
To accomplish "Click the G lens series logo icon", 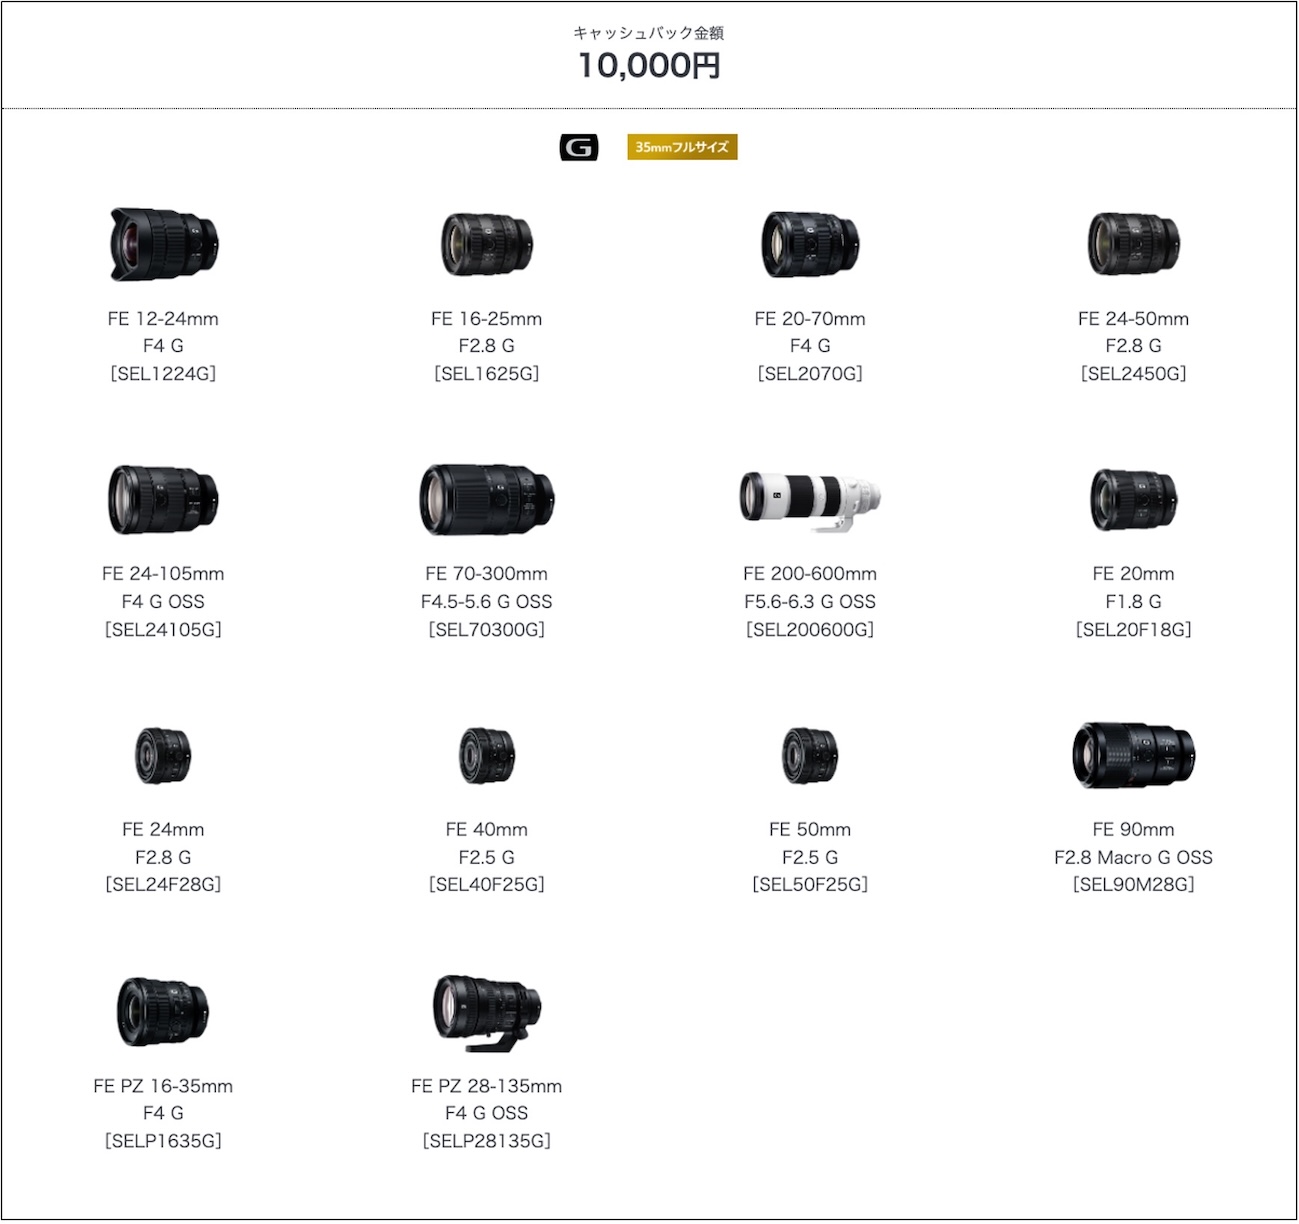I will point(579,148).
